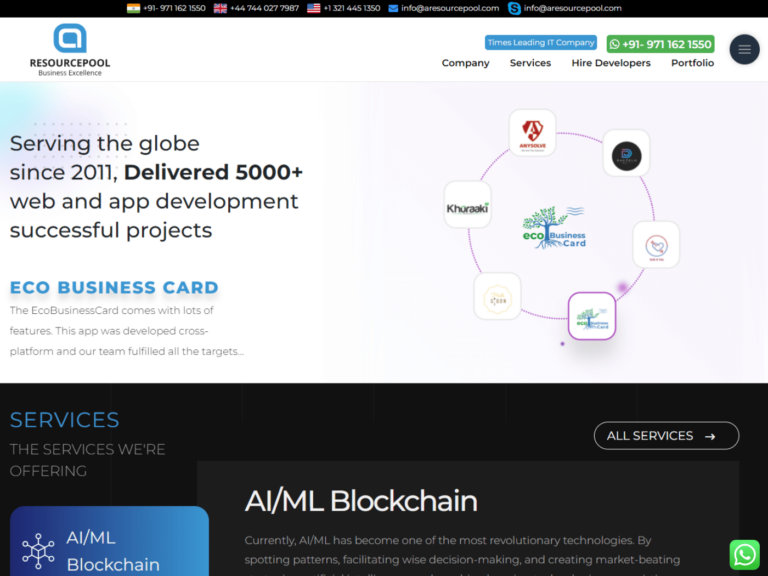
Task: Open the Hire Developers menu
Action: [x=611, y=63]
